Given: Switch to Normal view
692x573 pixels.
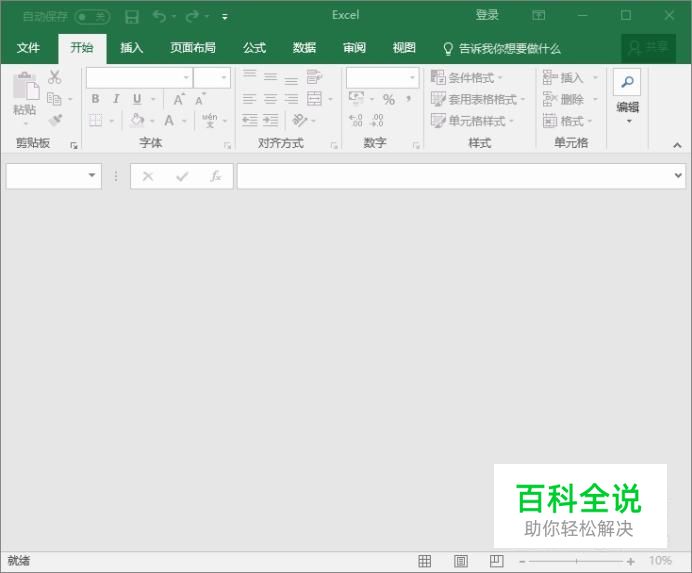Looking at the screenshot, I should [x=425, y=561].
